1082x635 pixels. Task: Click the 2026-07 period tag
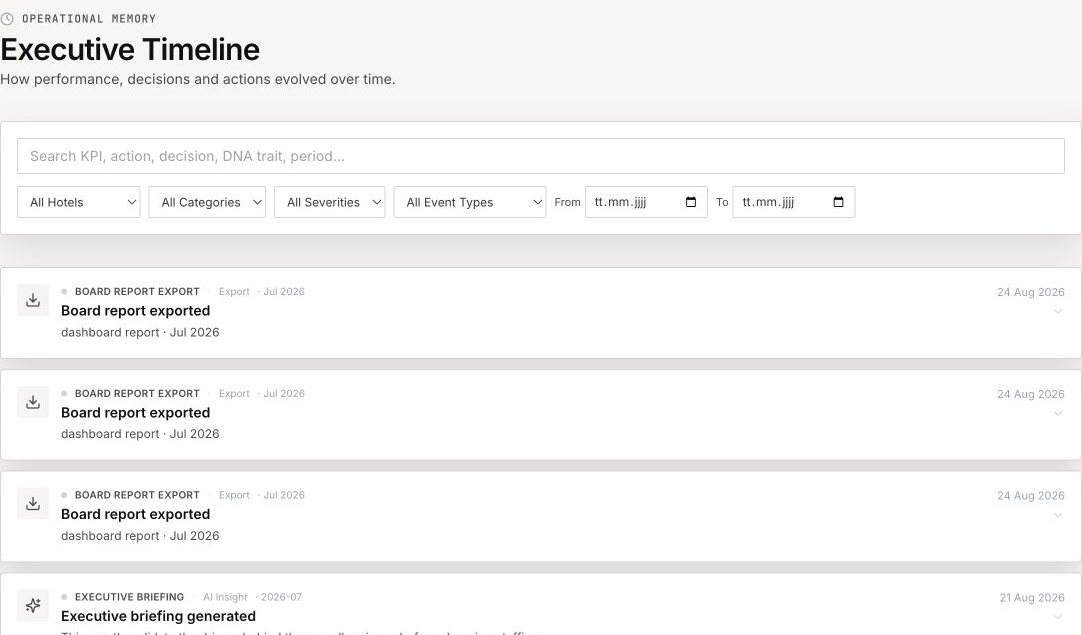(282, 597)
